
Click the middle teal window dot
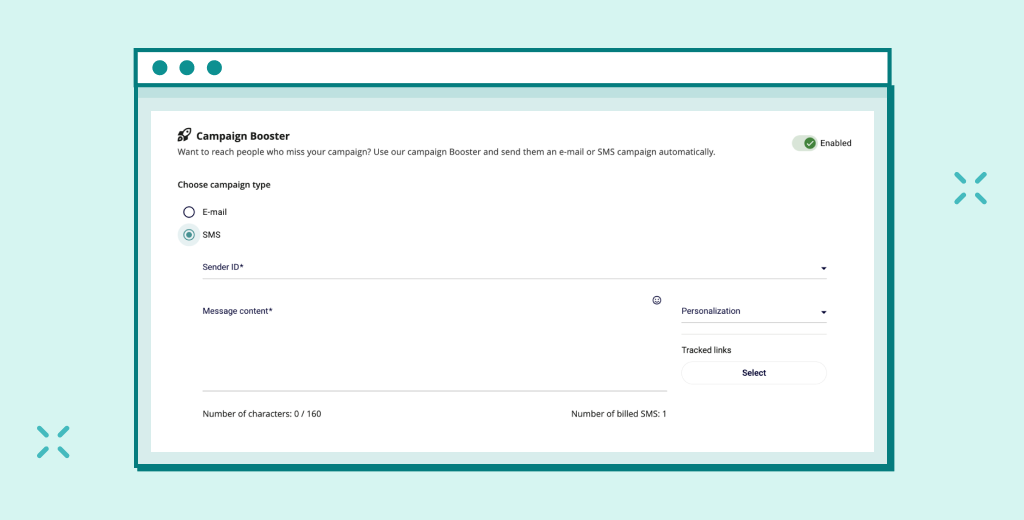click(187, 68)
